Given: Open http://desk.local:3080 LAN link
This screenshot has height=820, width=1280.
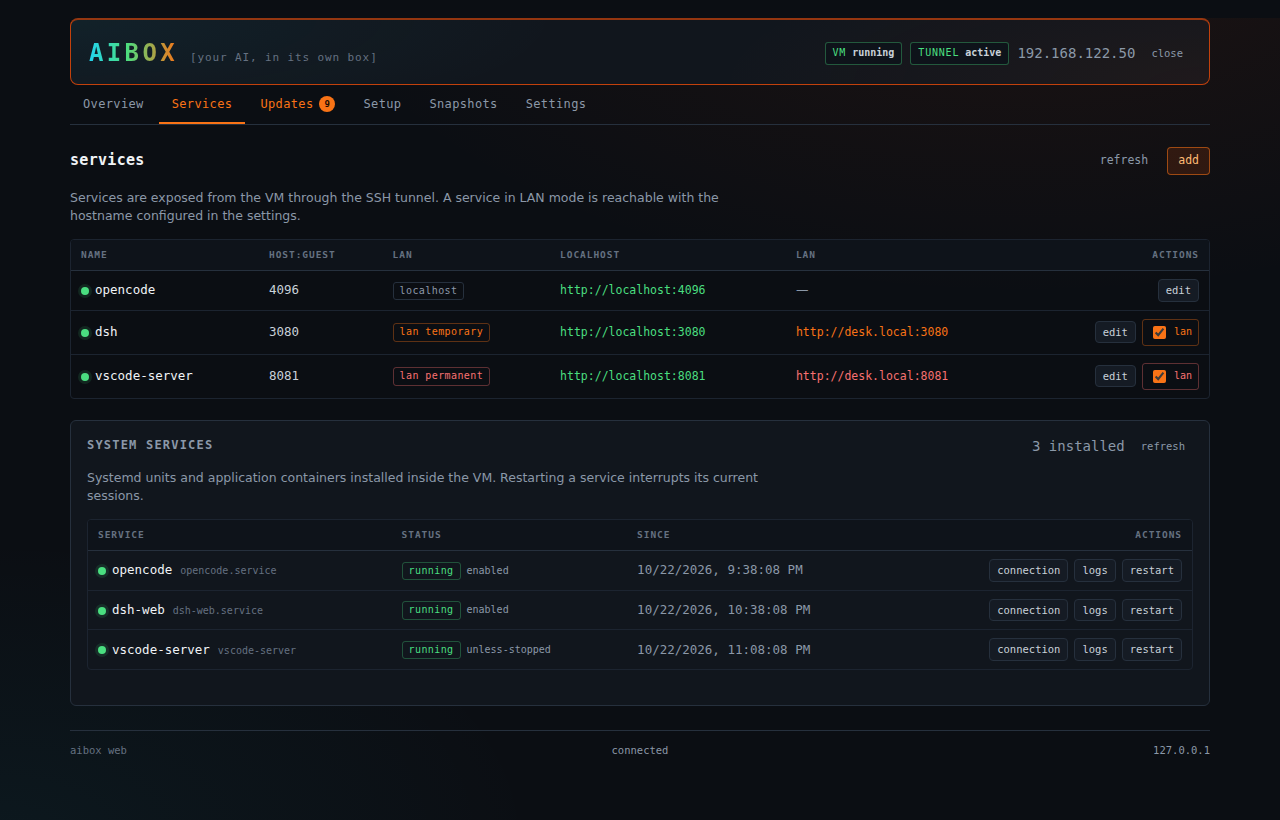Looking at the screenshot, I should (x=872, y=332).
